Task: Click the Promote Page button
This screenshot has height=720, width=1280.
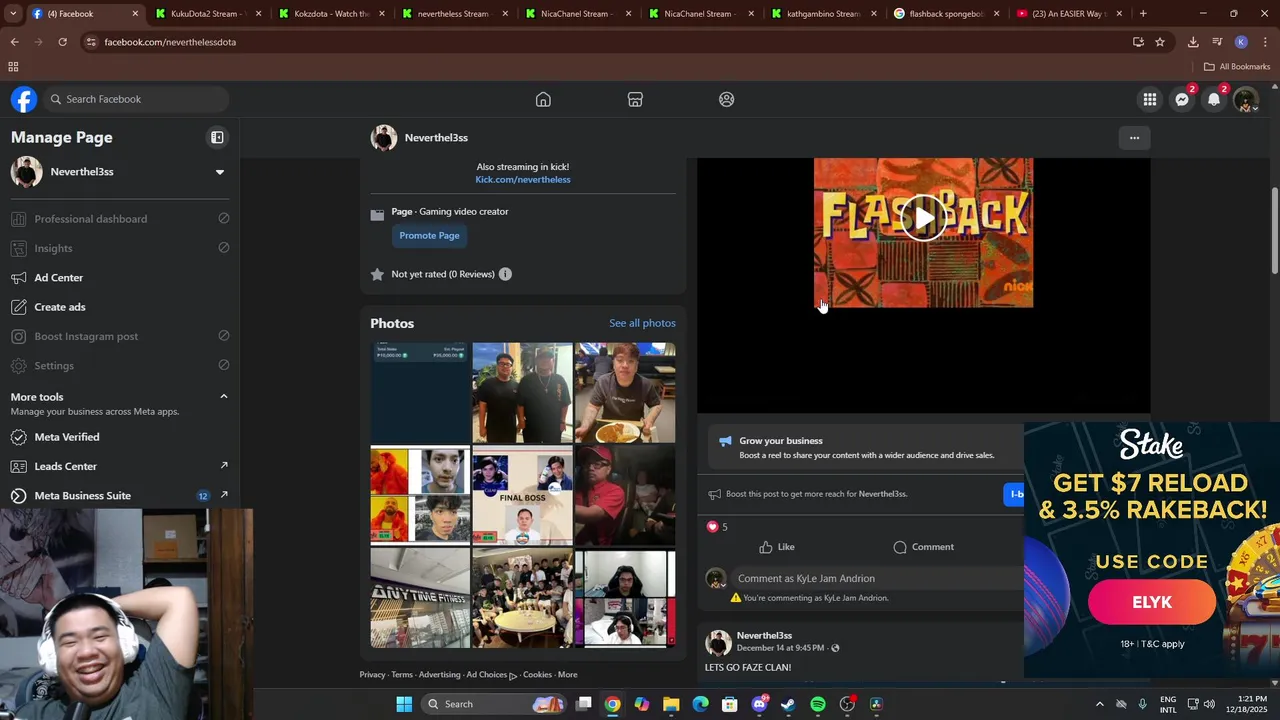Action: click(x=429, y=236)
